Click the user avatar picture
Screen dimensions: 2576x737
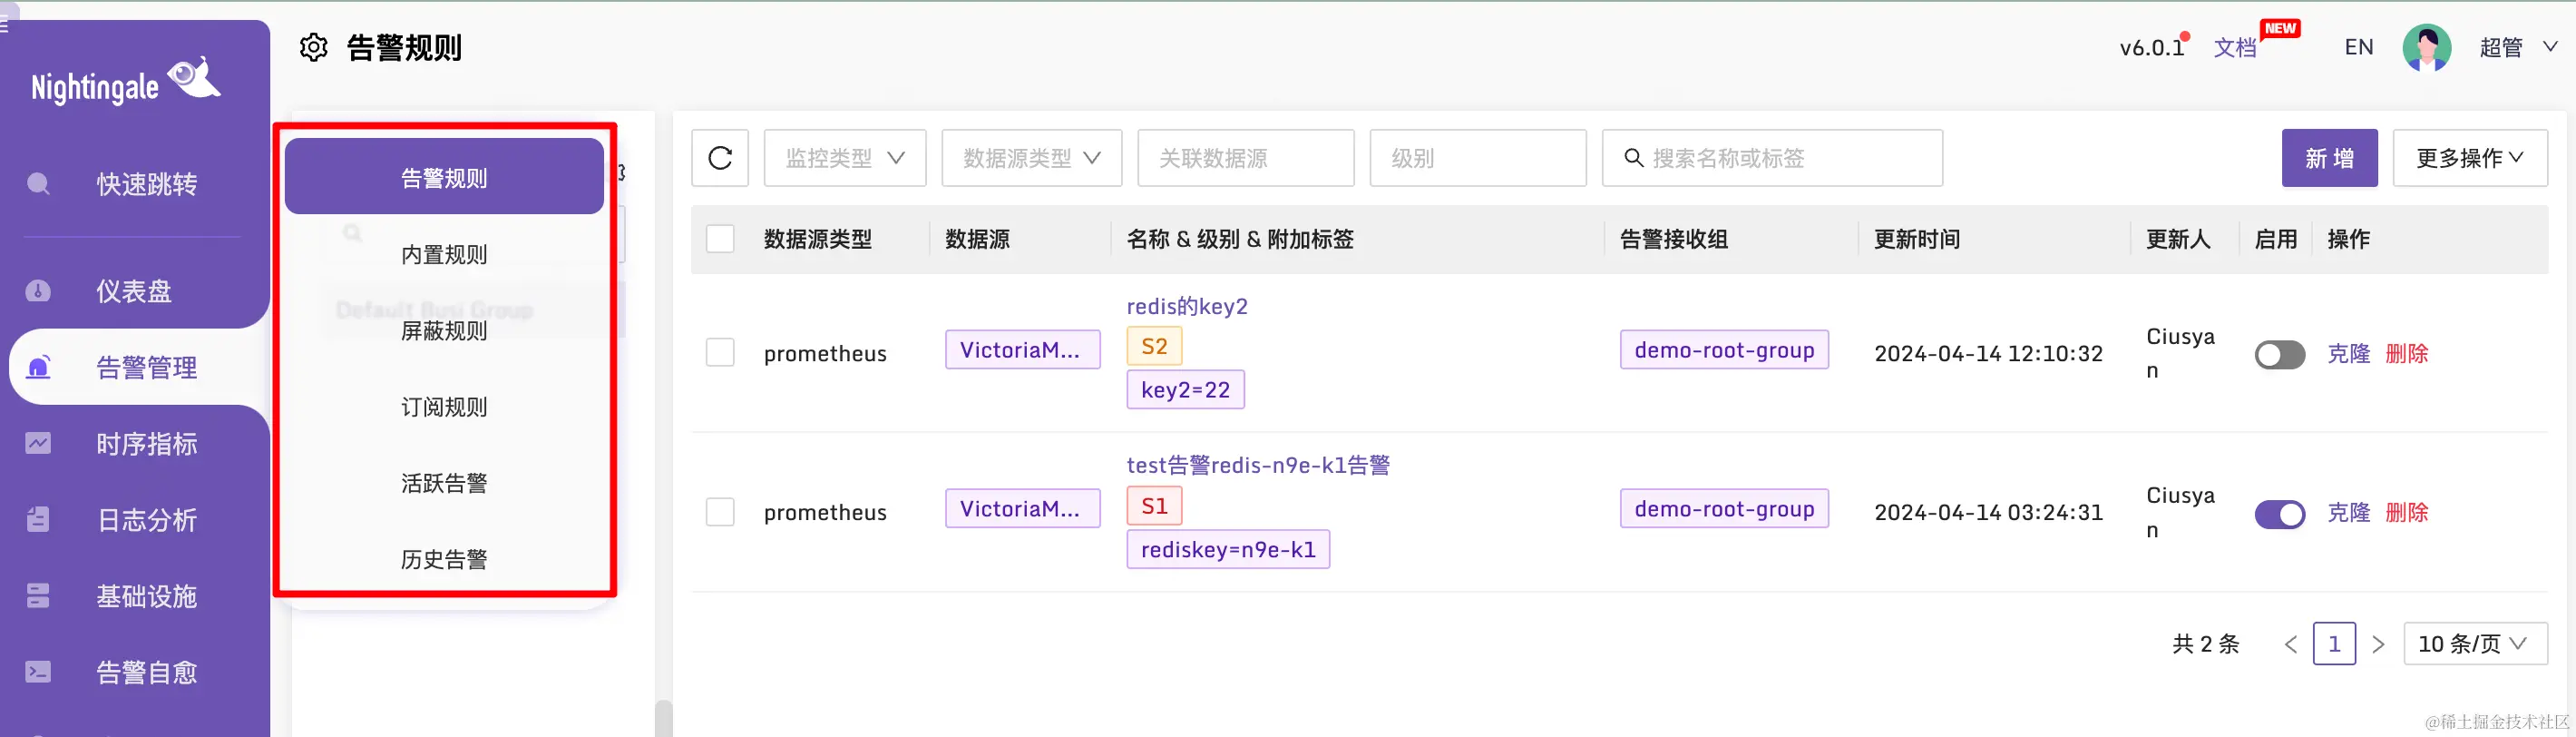(x=2427, y=47)
